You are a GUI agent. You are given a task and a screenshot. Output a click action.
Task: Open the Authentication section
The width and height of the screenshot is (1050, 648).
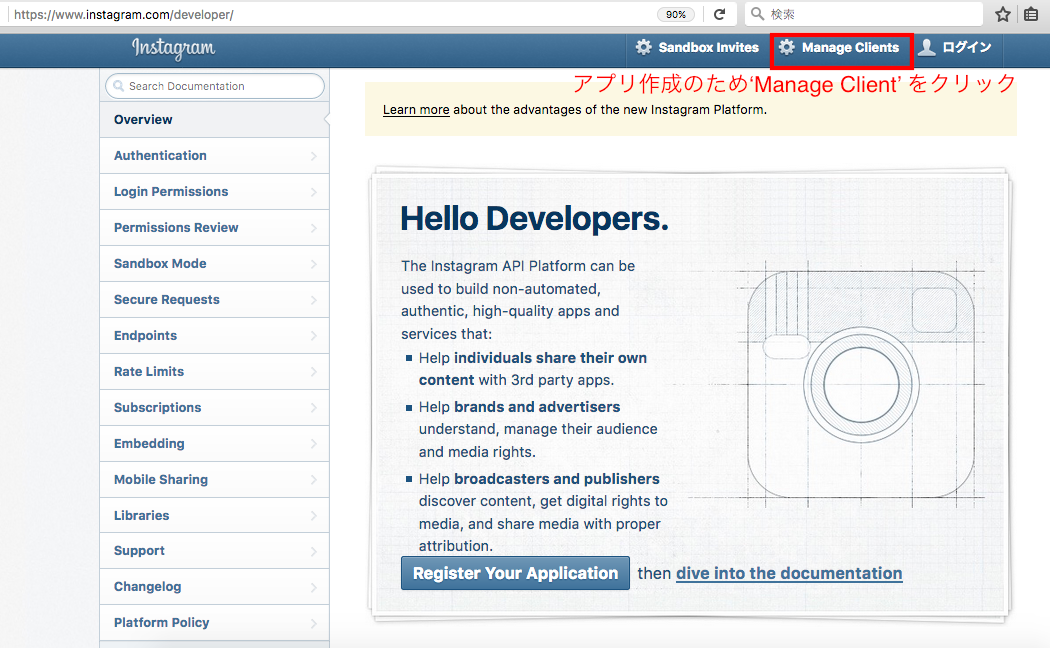[x=214, y=156]
